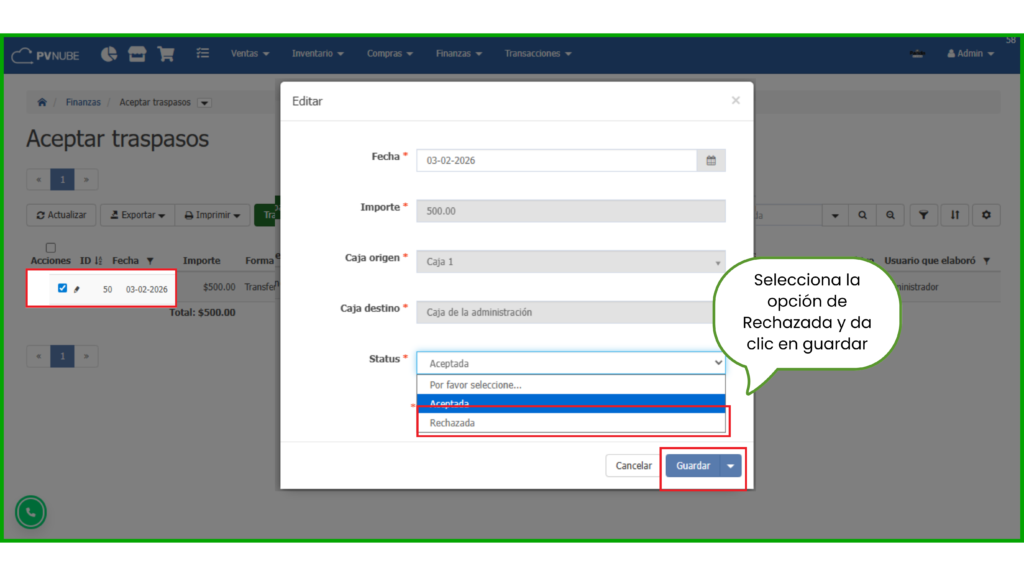Screen dimensions: 1024x576
Task: Click the filter funnel icon in toolbar
Action: pos(923,215)
